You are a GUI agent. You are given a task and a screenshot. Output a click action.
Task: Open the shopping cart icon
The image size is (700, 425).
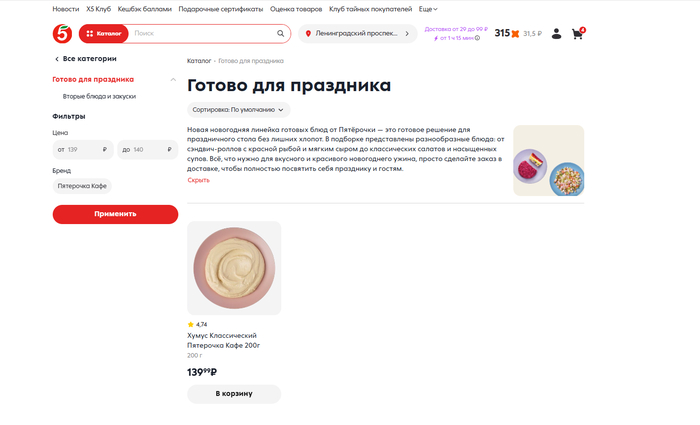pyautogui.click(x=577, y=34)
